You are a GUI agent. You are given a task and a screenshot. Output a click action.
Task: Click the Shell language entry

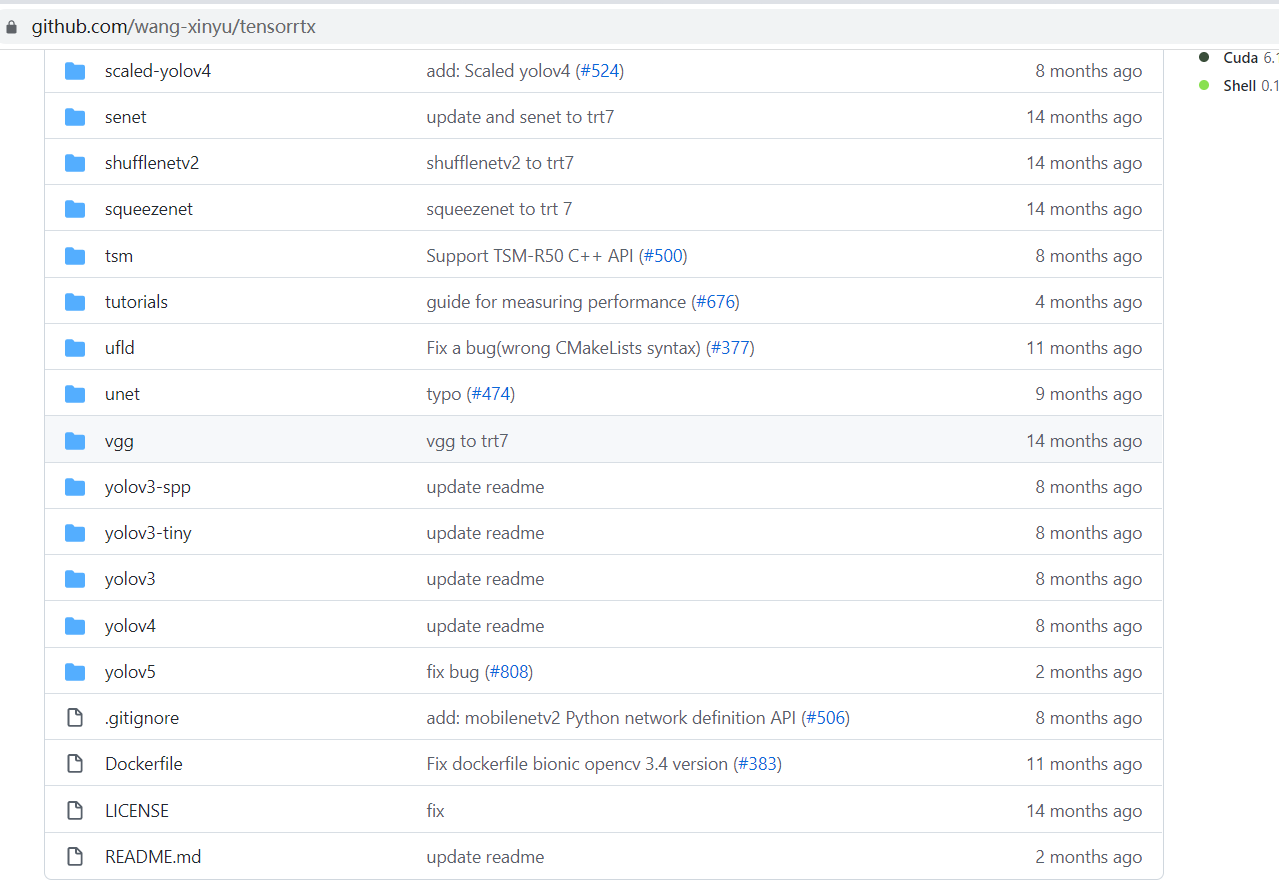[1238, 86]
